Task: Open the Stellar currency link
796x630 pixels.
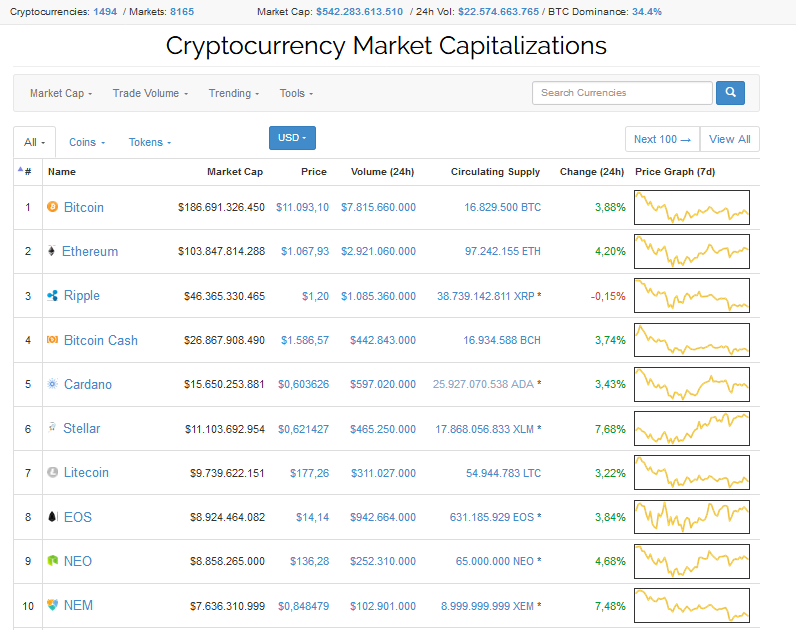Action: [82, 428]
